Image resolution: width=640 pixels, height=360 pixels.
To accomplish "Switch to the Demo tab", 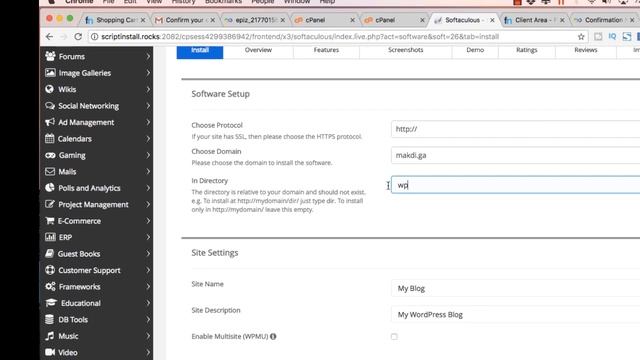I will click(475, 51).
